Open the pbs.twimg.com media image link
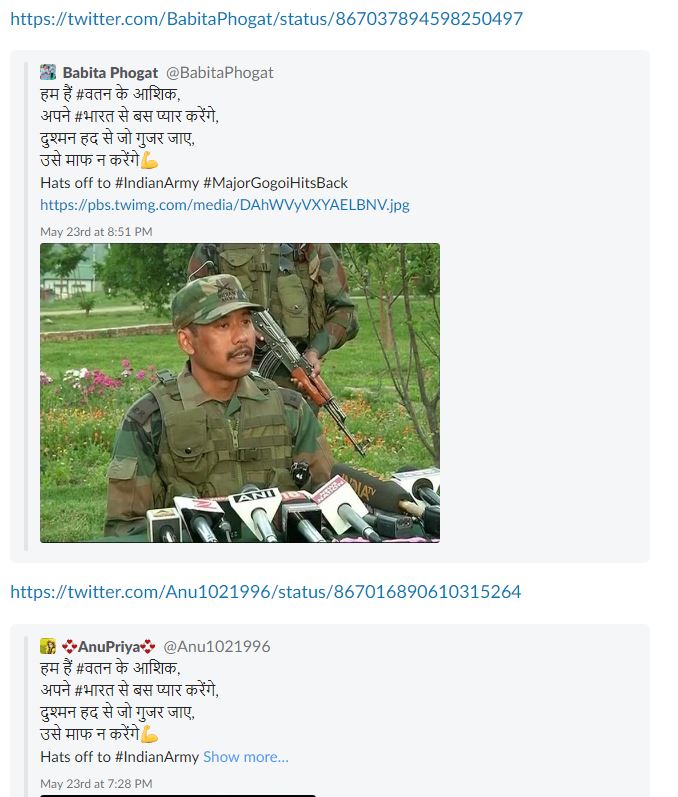678x797 pixels. click(x=225, y=205)
